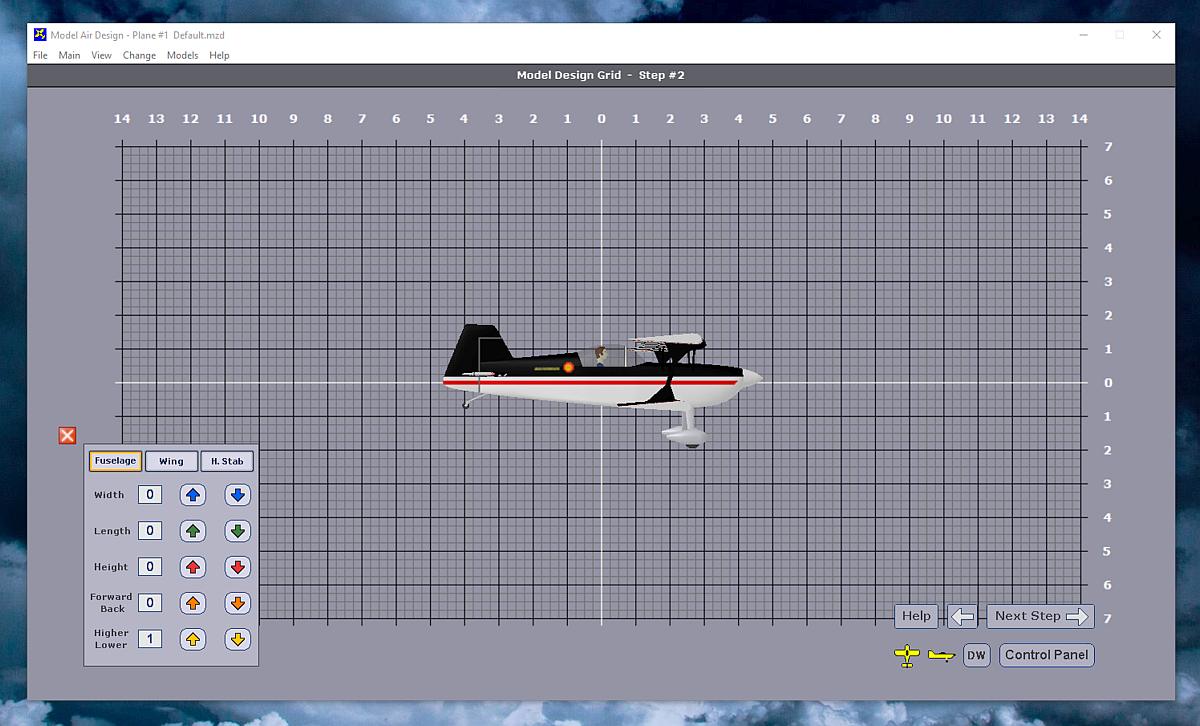The width and height of the screenshot is (1200, 726).
Task: Lower fuselage with yellow down arrow
Action: (x=237, y=639)
